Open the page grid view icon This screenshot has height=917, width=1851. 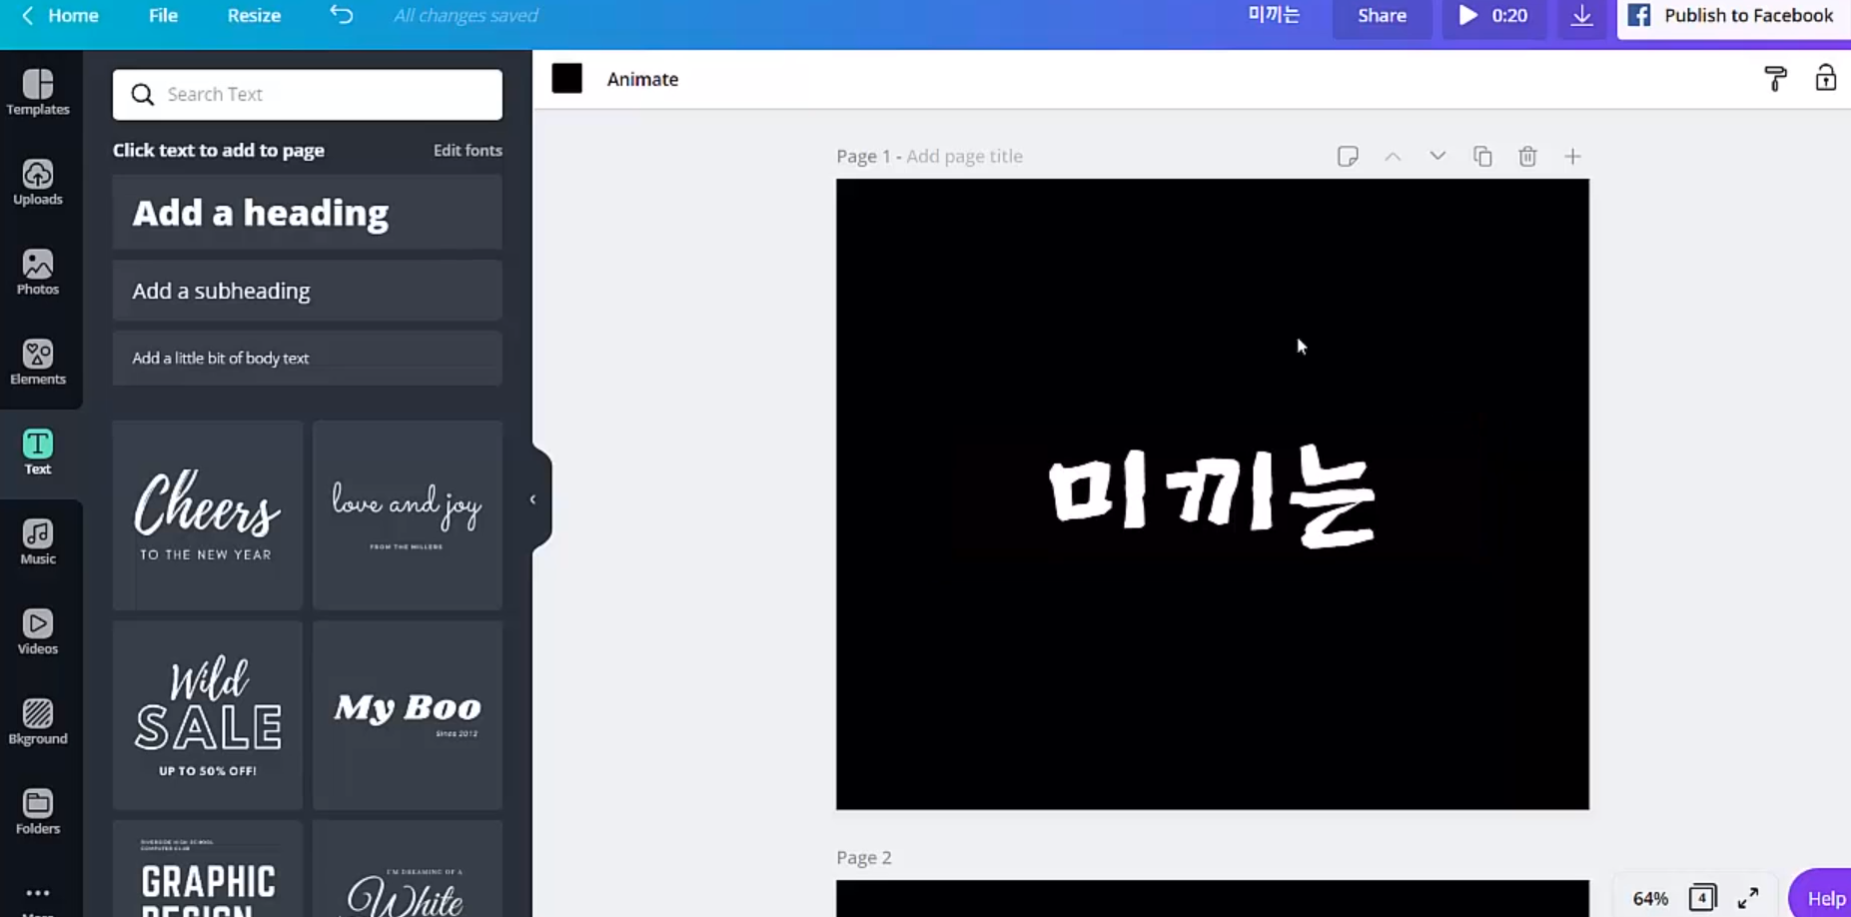pyautogui.click(x=1702, y=897)
